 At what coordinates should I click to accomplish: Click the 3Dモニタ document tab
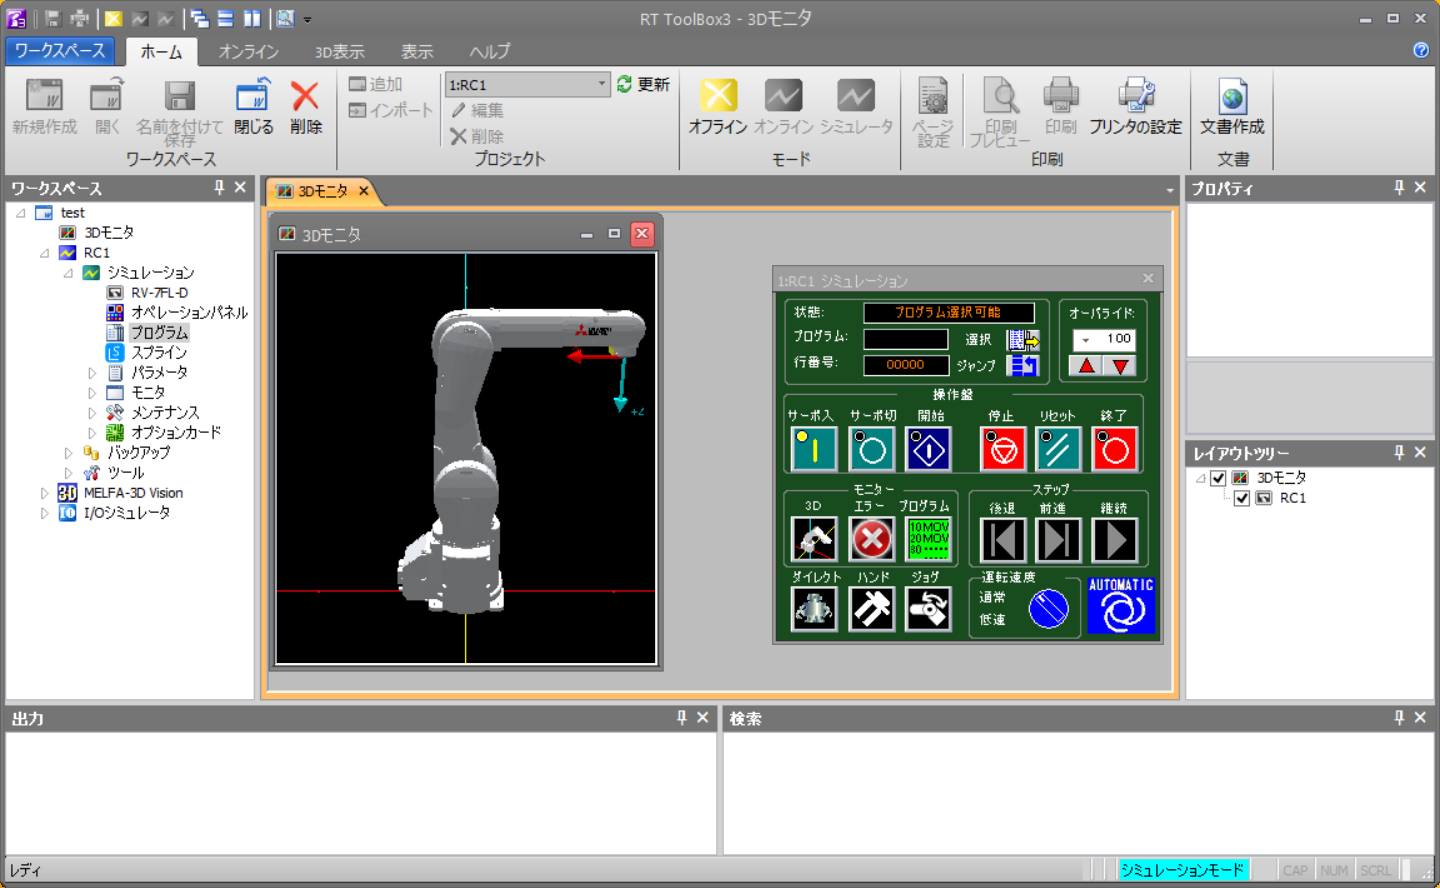point(322,191)
